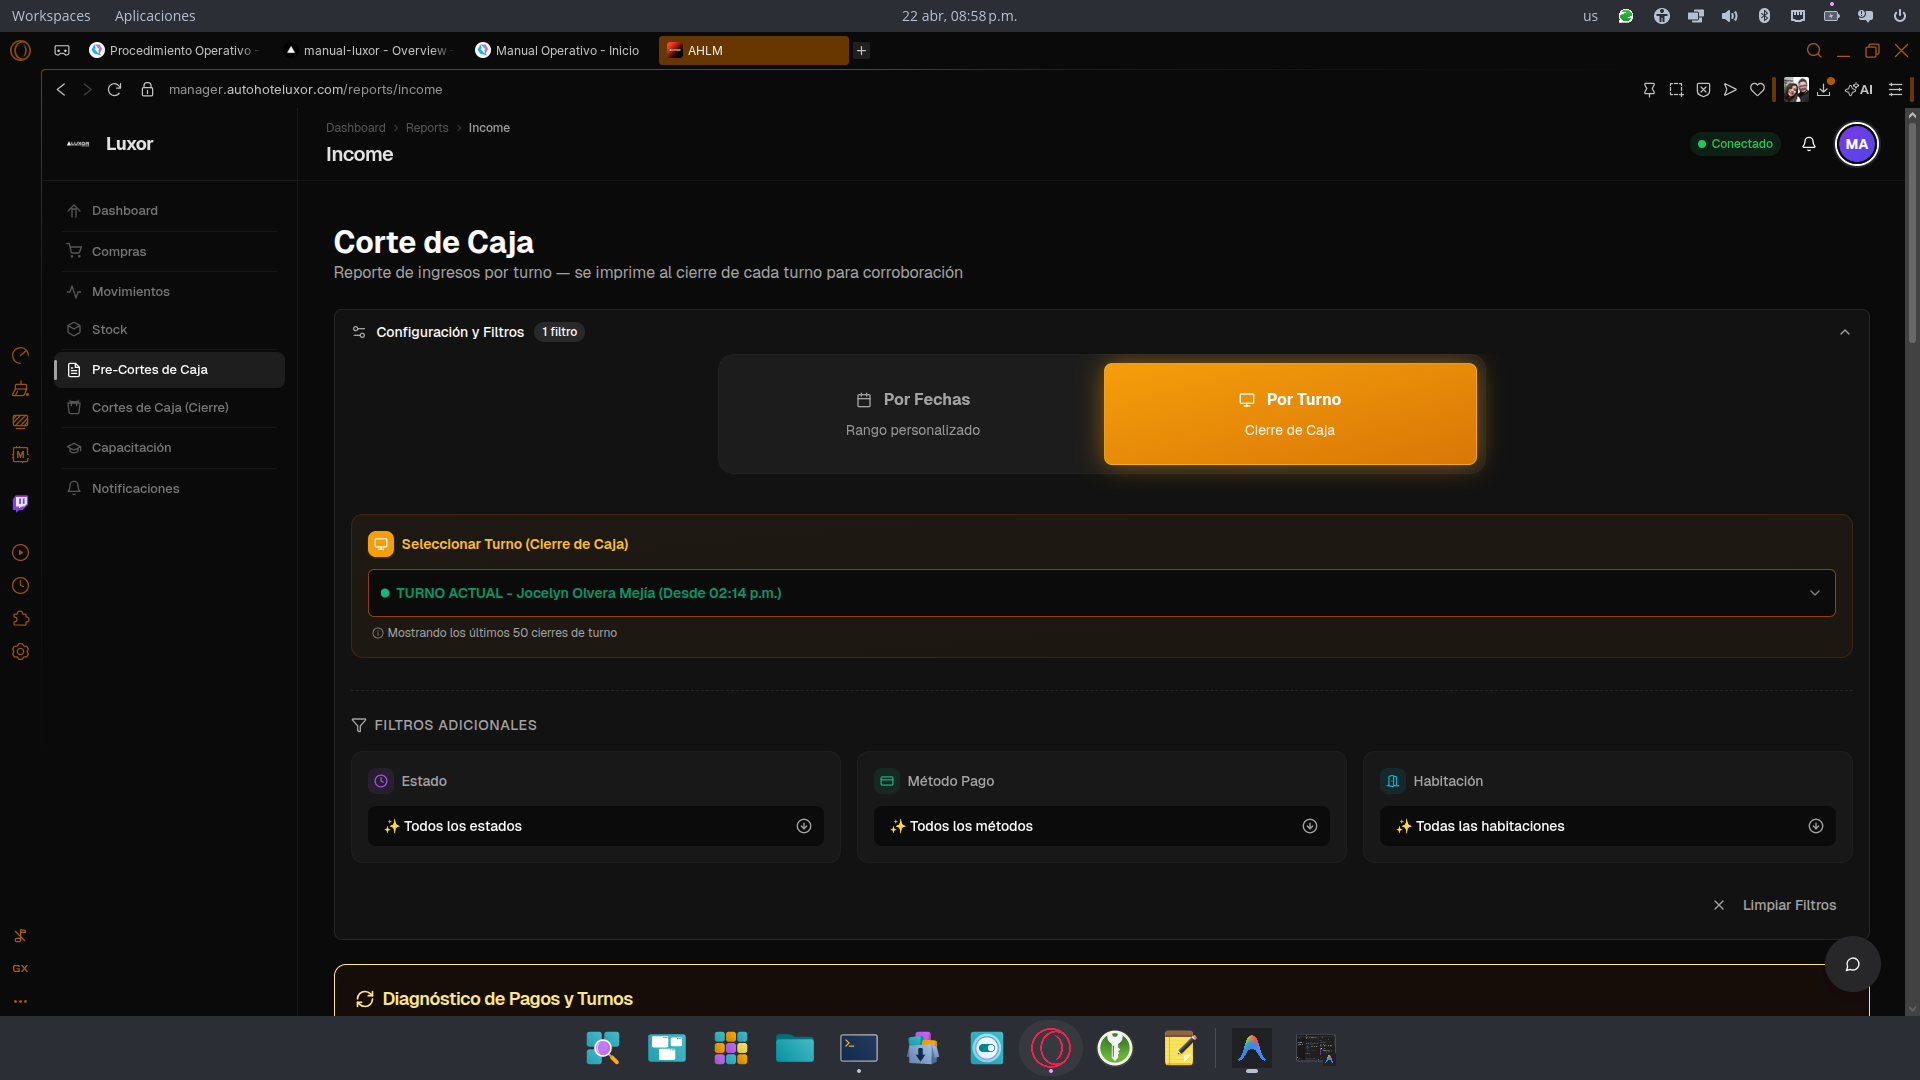Click the orange Seleccionar Turno monitor icon

pyautogui.click(x=381, y=544)
